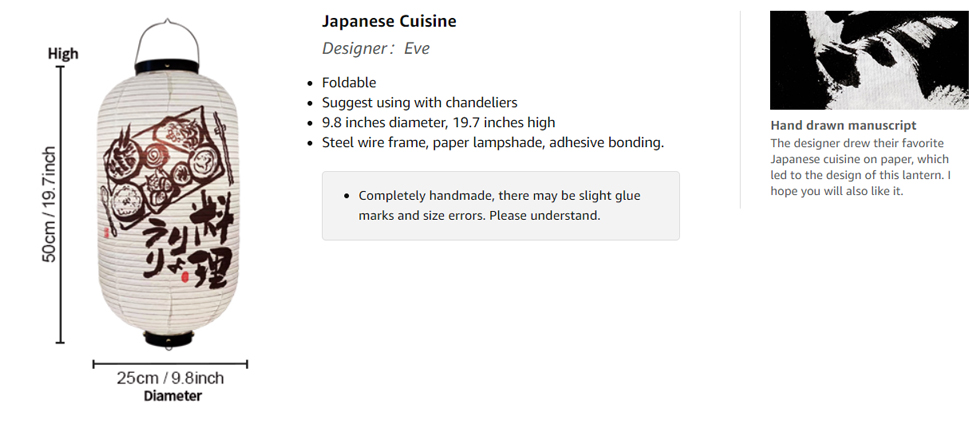Click the Steel wire frame bullet text
The width and height of the screenshot is (970, 422).
coord(493,142)
